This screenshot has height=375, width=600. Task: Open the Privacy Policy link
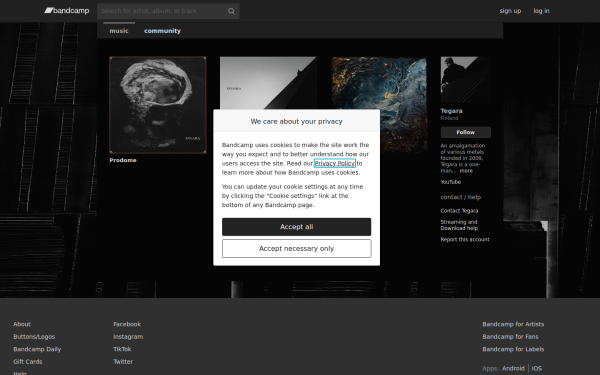click(x=335, y=163)
